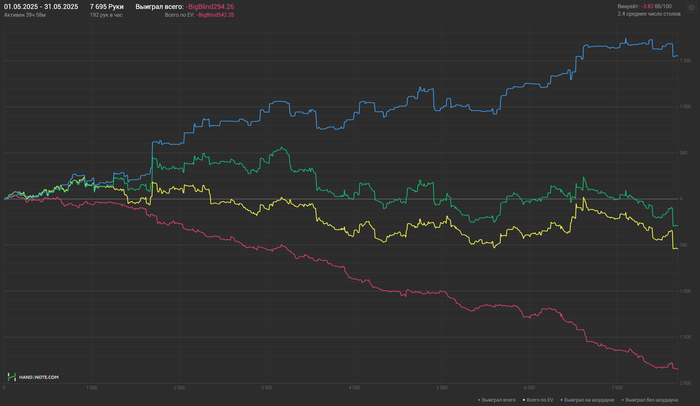Click the '5 000' x-axis label
This screenshot has width=700, height=406.
point(442,388)
